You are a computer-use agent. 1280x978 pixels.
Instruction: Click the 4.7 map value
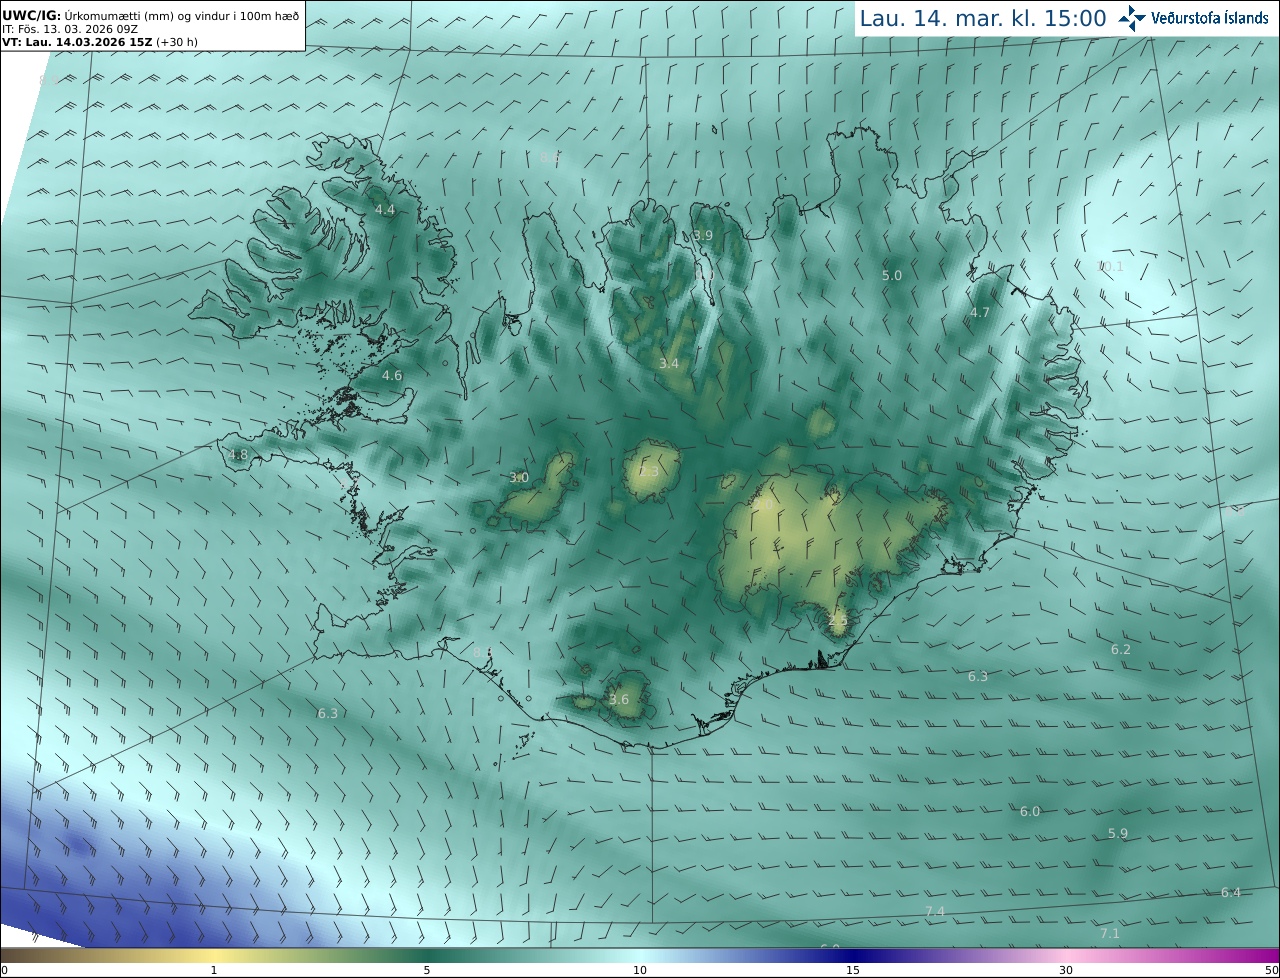979,312
